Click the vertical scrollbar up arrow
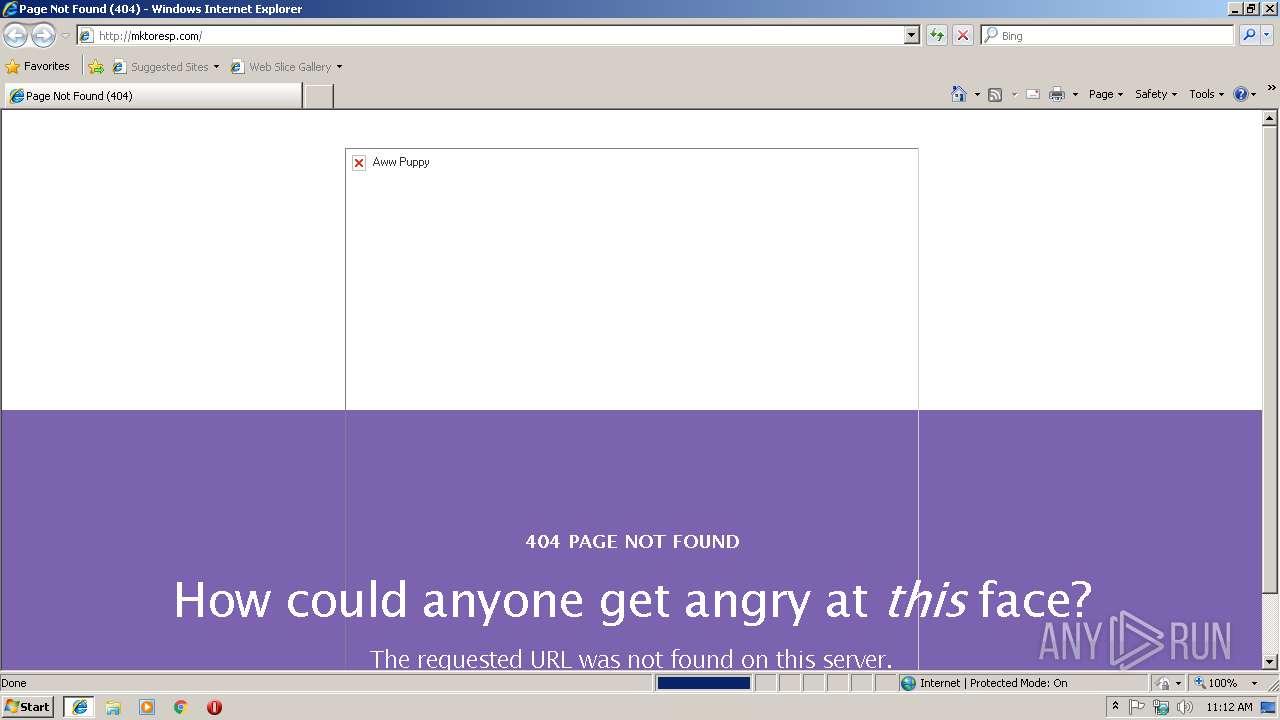Viewport: 1280px width, 720px height. (1270, 118)
